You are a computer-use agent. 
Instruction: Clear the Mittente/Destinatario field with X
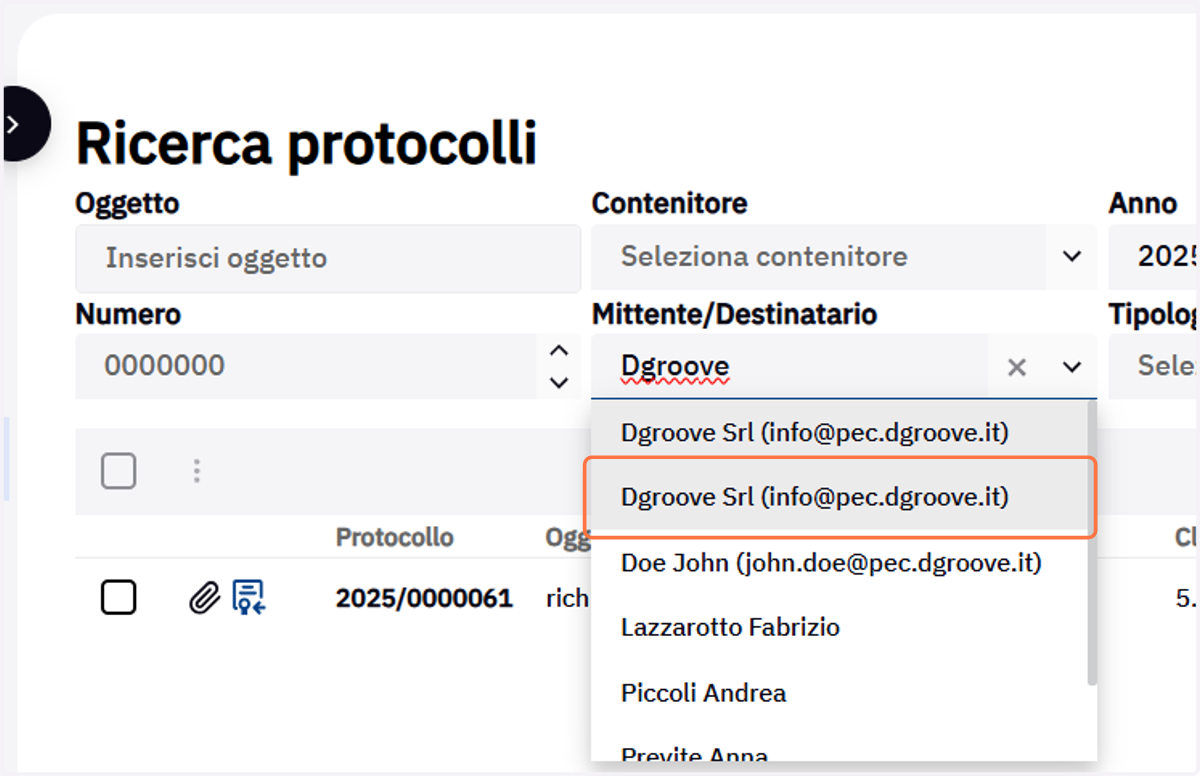(1017, 368)
